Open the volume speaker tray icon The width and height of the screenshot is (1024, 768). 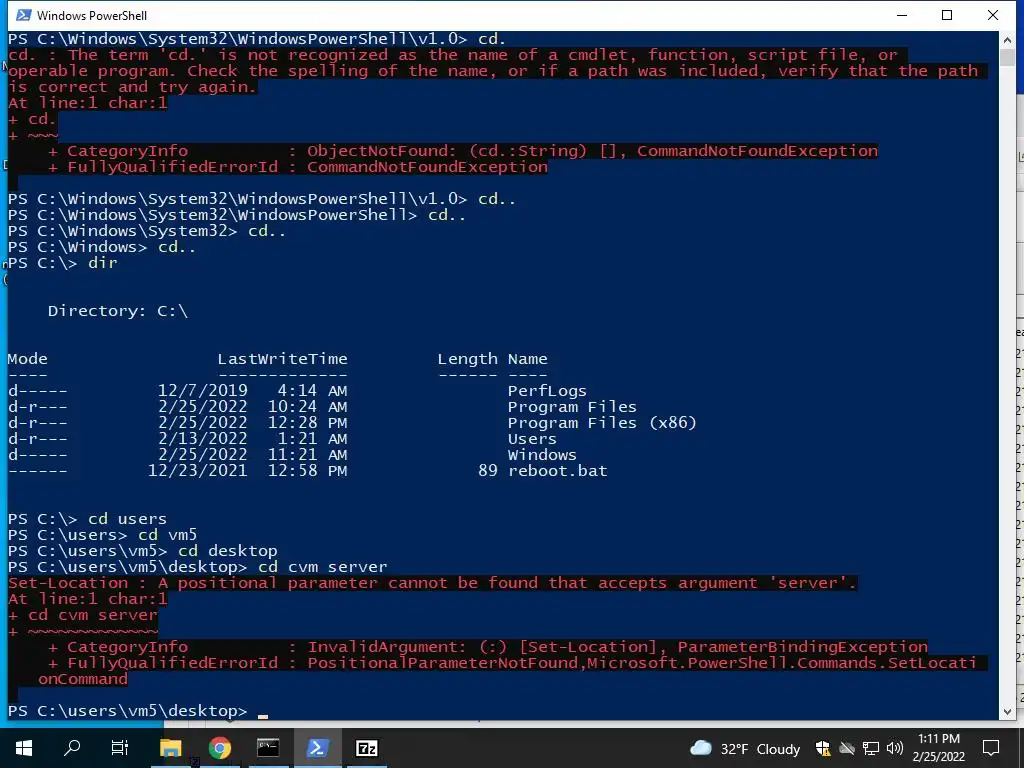click(x=895, y=748)
